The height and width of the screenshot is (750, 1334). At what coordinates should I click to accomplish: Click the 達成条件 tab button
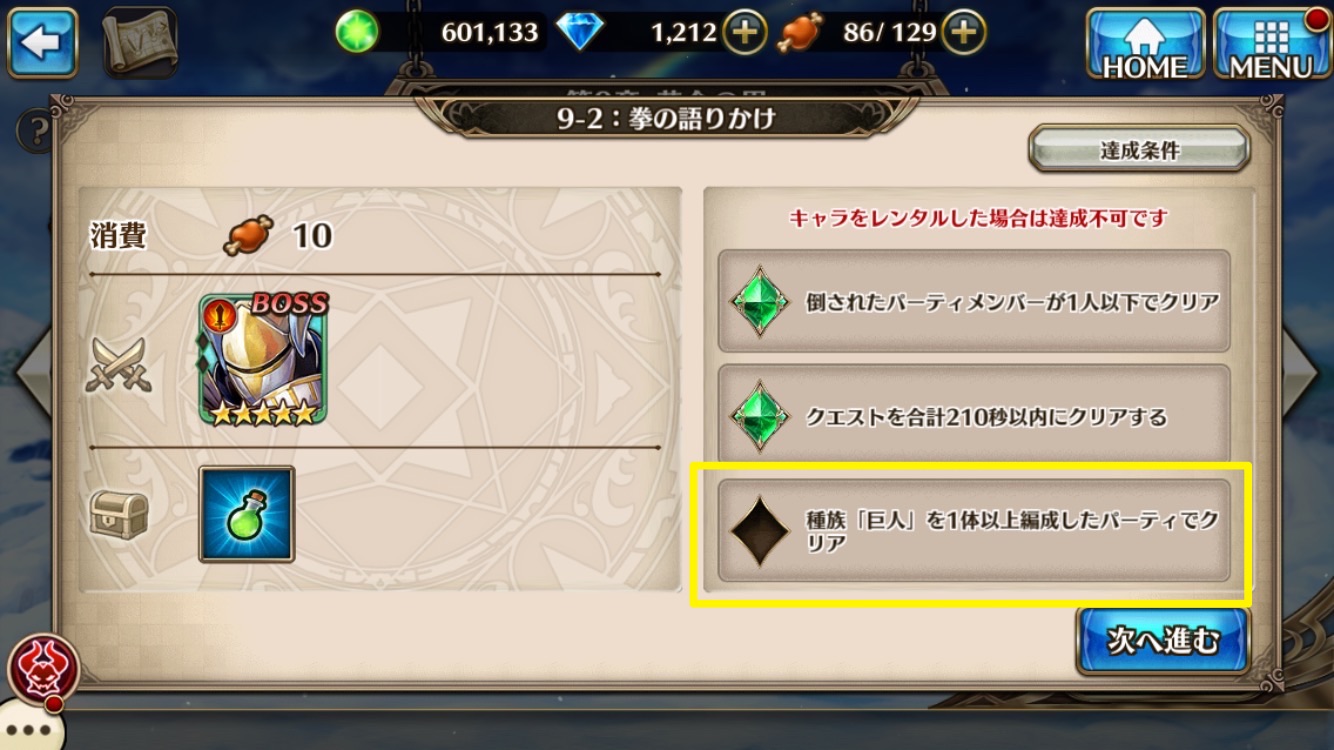(1139, 151)
